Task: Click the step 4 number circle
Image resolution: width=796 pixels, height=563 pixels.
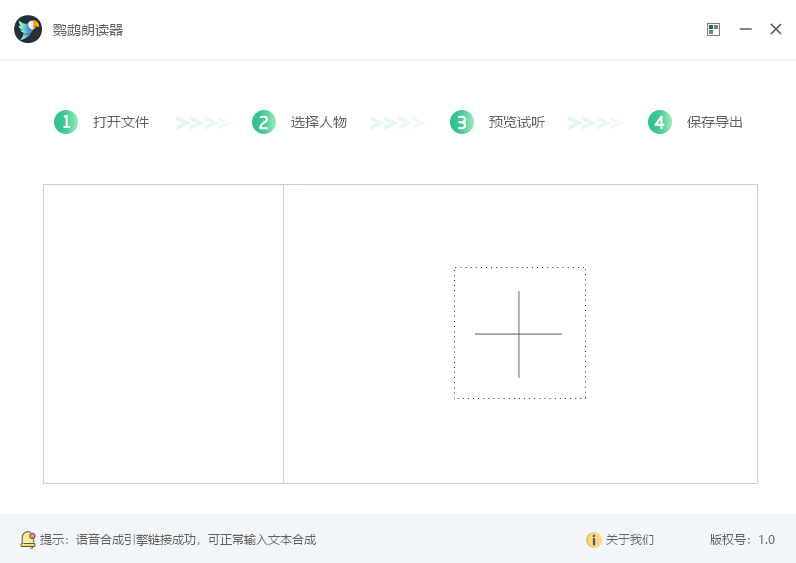Action: tap(659, 122)
